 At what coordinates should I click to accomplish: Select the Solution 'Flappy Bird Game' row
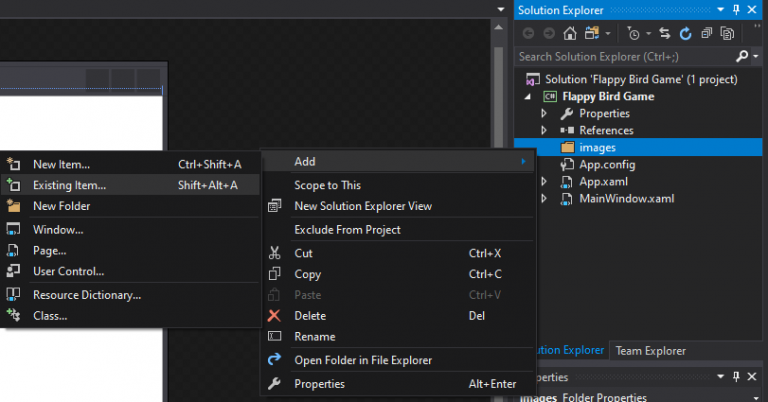click(638, 79)
